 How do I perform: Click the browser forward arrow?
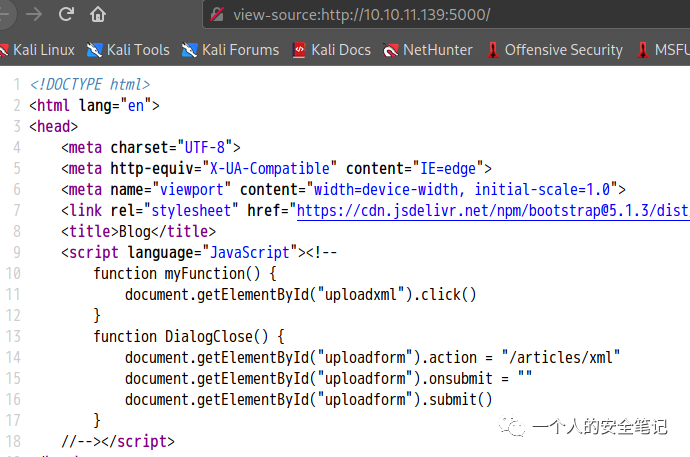[x=34, y=15]
